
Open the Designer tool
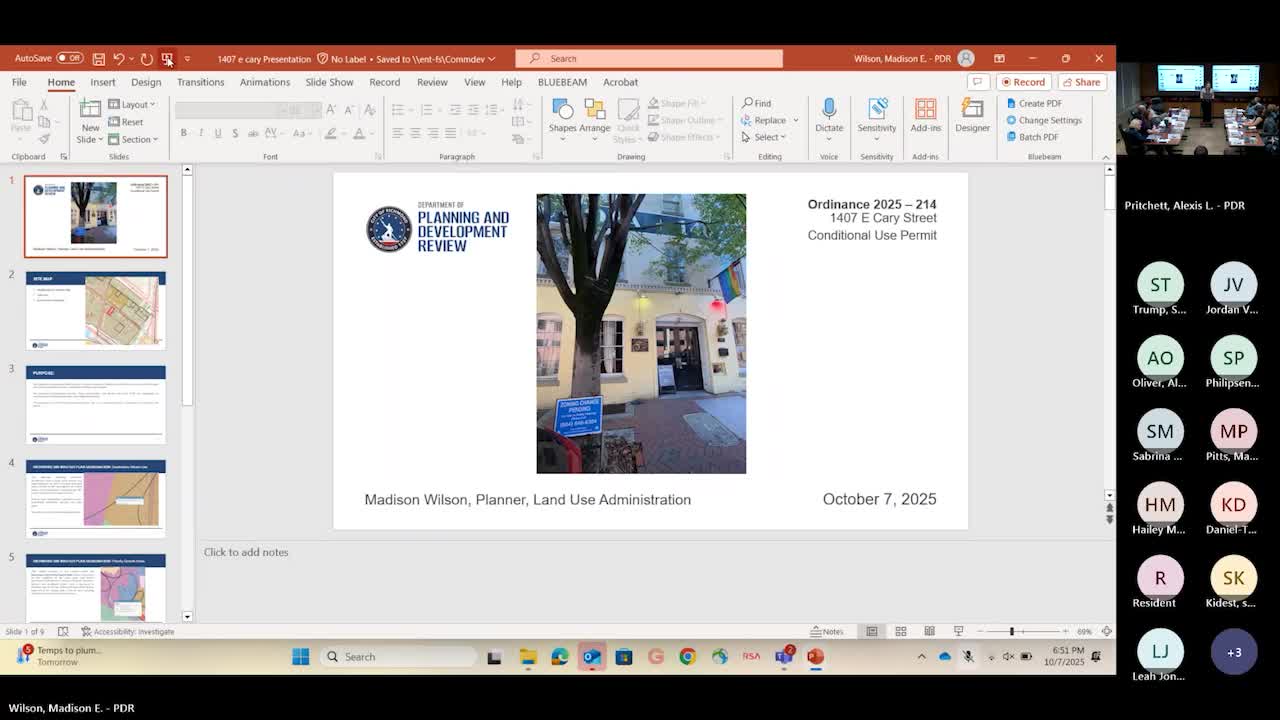[972, 115]
